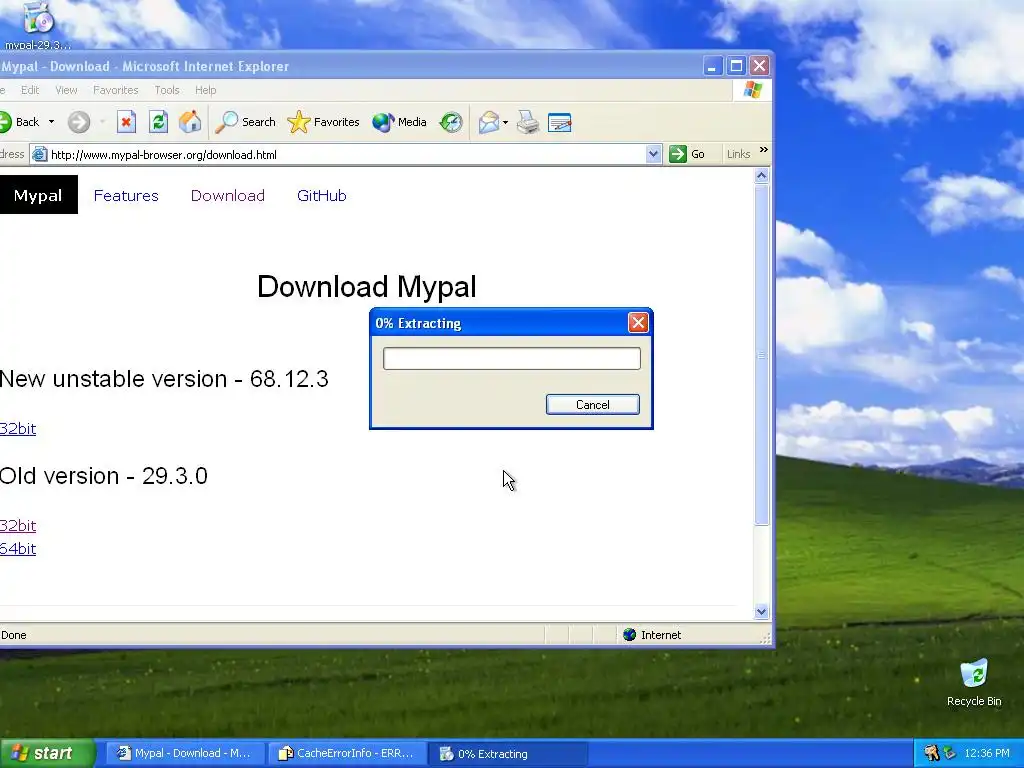
Task: Open the address bar URL dropdown
Action: pyautogui.click(x=653, y=154)
